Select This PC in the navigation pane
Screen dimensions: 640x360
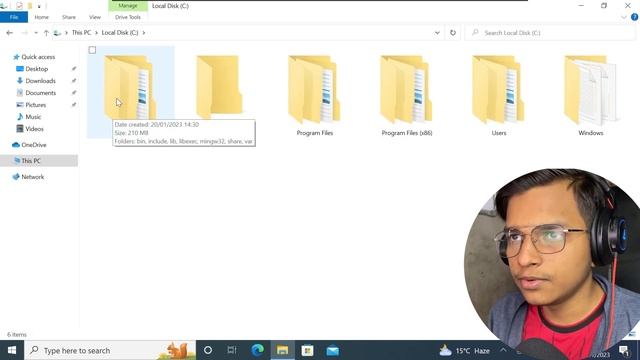[x=31, y=161]
